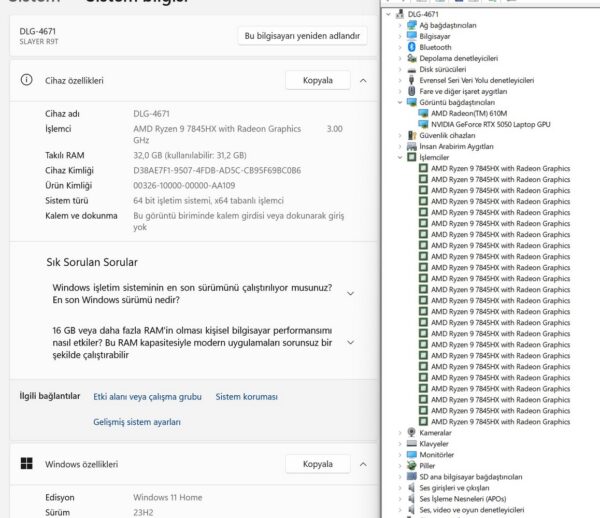The width and height of the screenshot is (600, 518).
Task: Open Gelişmiş sistem ayarları link
Action: pyautogui.click(x=137, y=422)
